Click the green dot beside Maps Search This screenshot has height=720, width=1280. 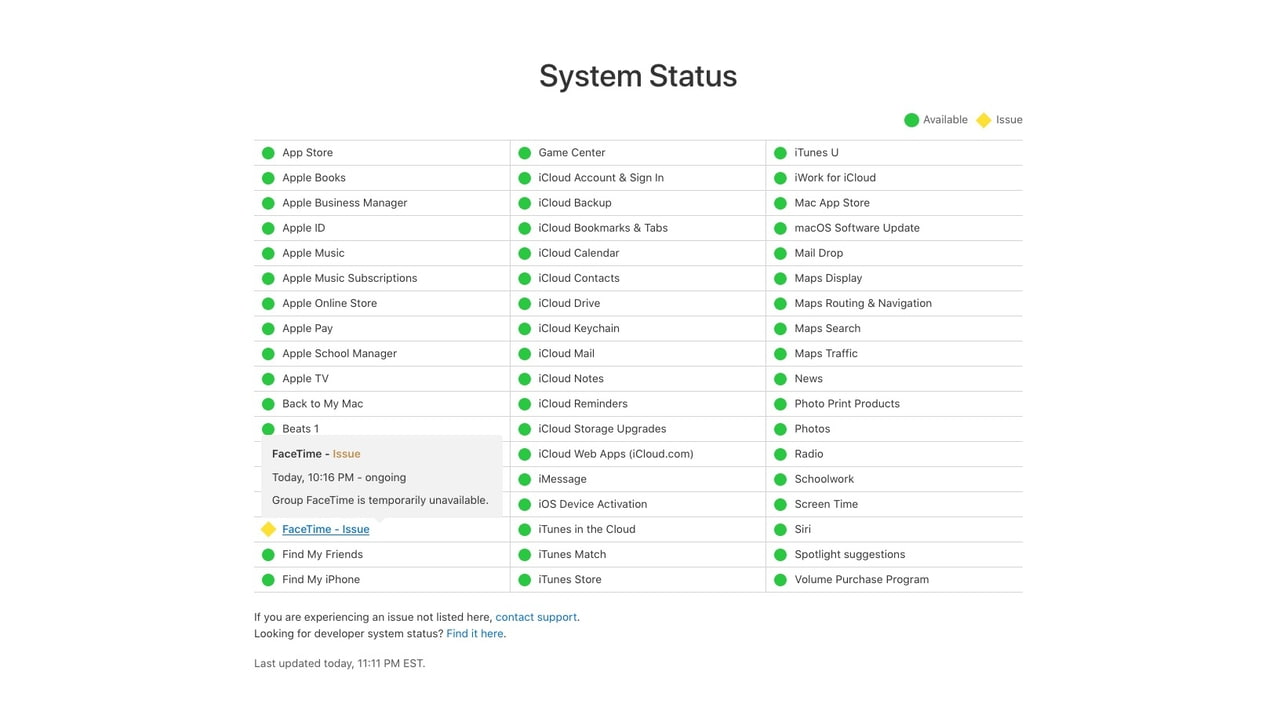780,328
